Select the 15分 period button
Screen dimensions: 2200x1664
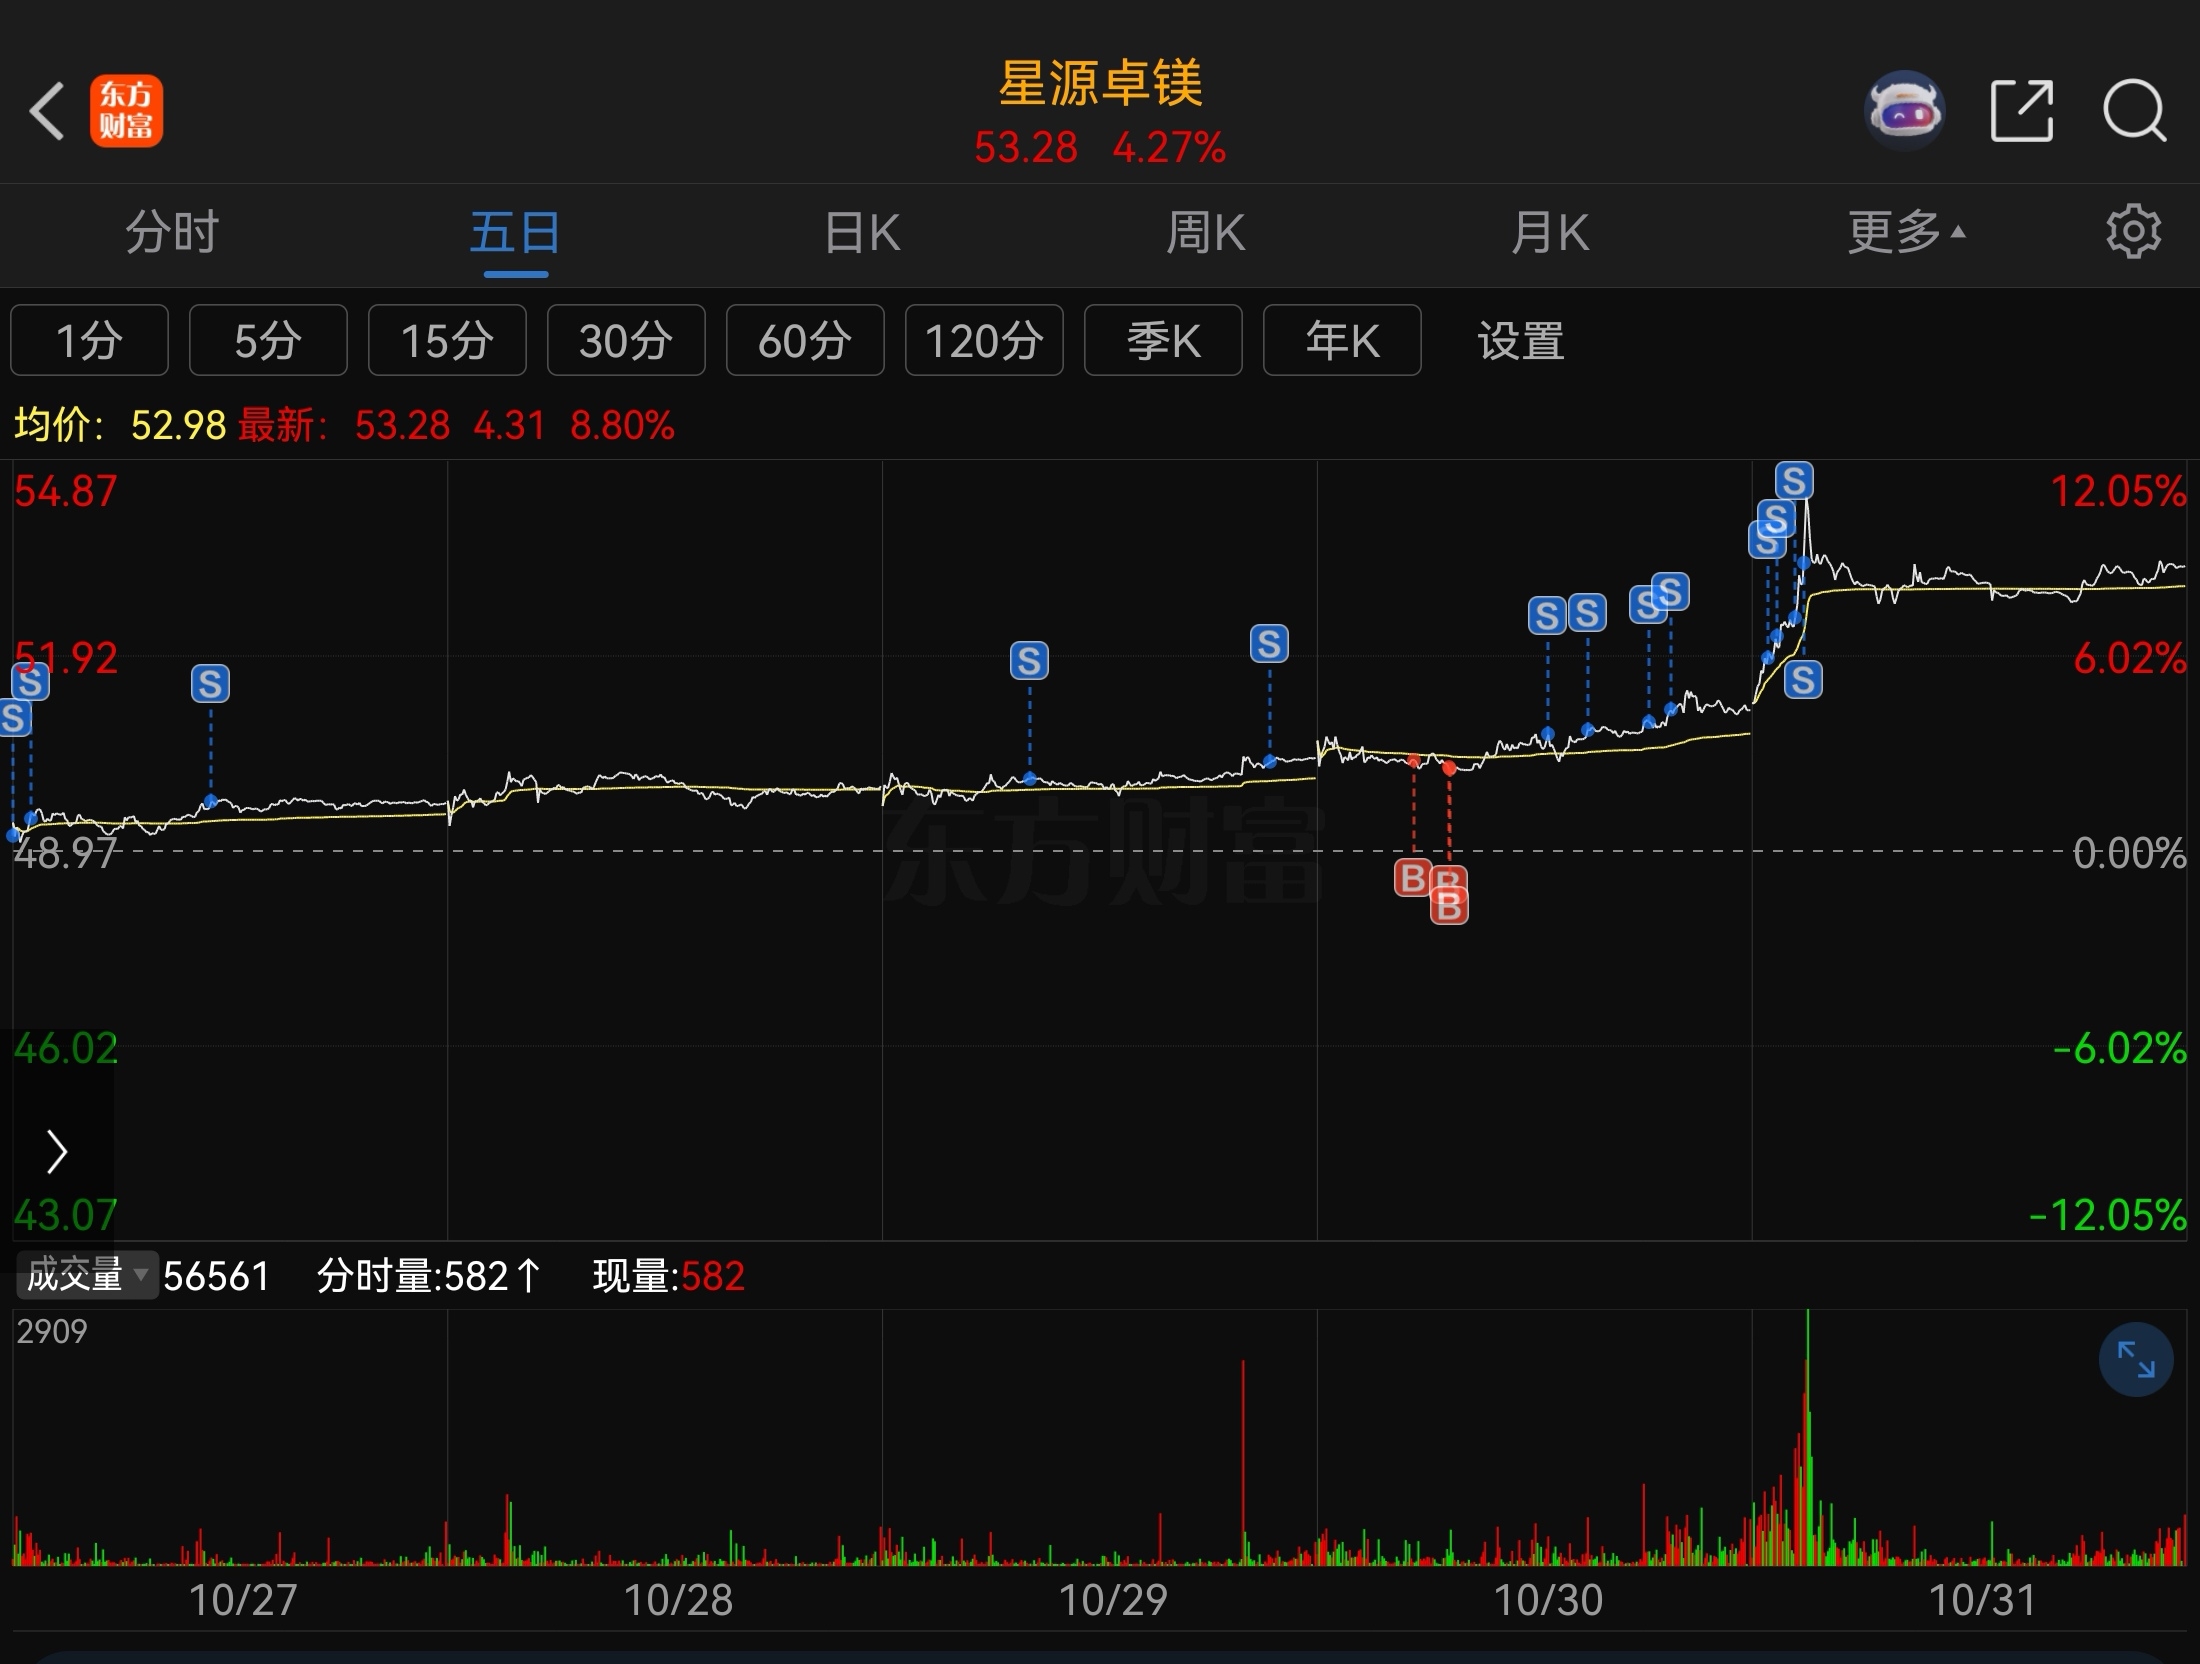(447, 341)
